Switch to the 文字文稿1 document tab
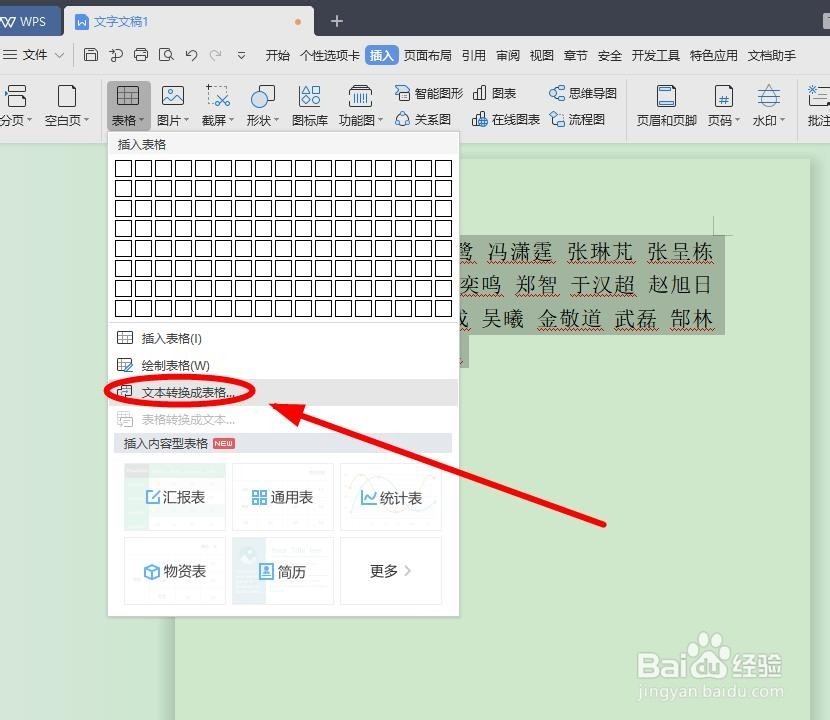This screenshot has height=720, width=830. pyautogui.click(x=188, y=21)
